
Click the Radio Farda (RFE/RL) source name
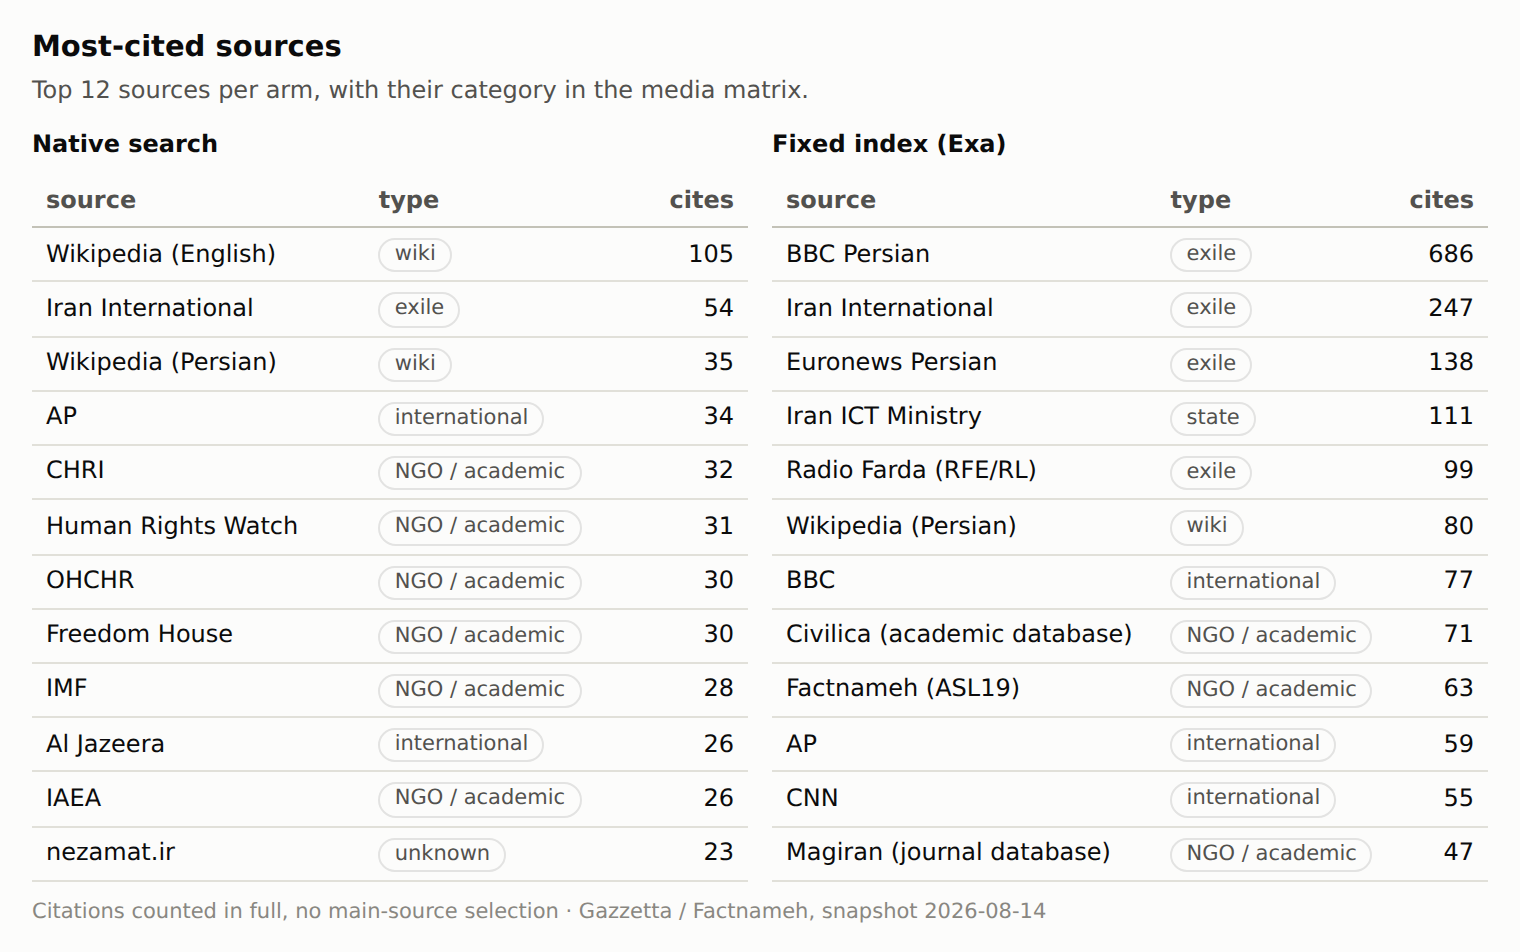point(911,470)
